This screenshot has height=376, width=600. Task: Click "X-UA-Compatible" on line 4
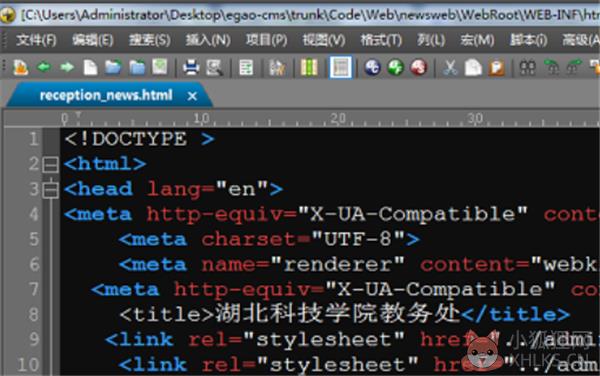tap(413, 214)
